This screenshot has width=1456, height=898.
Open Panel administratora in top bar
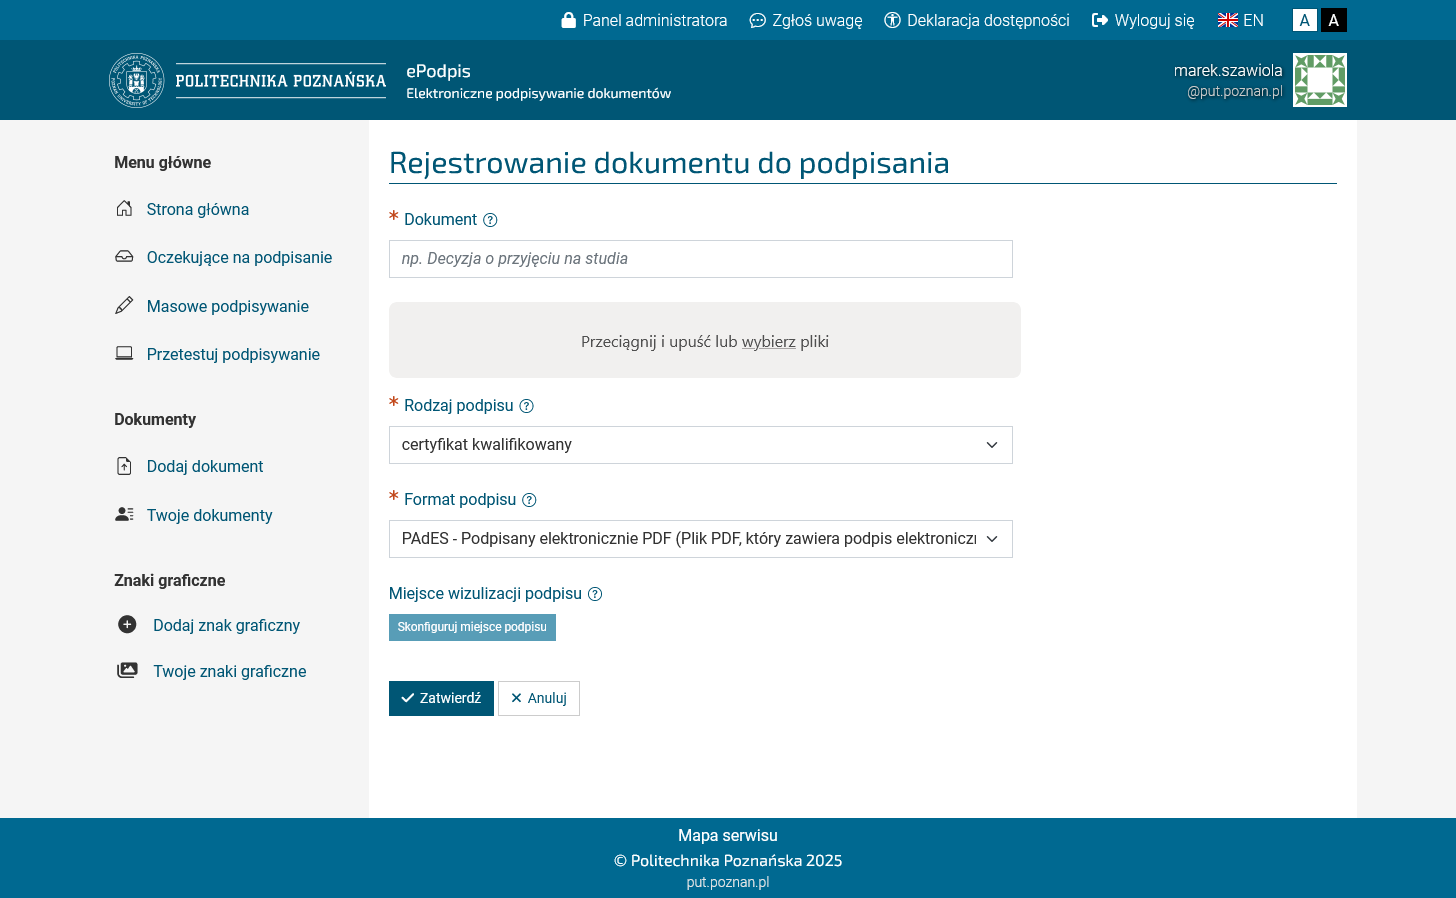coord(644,20)
